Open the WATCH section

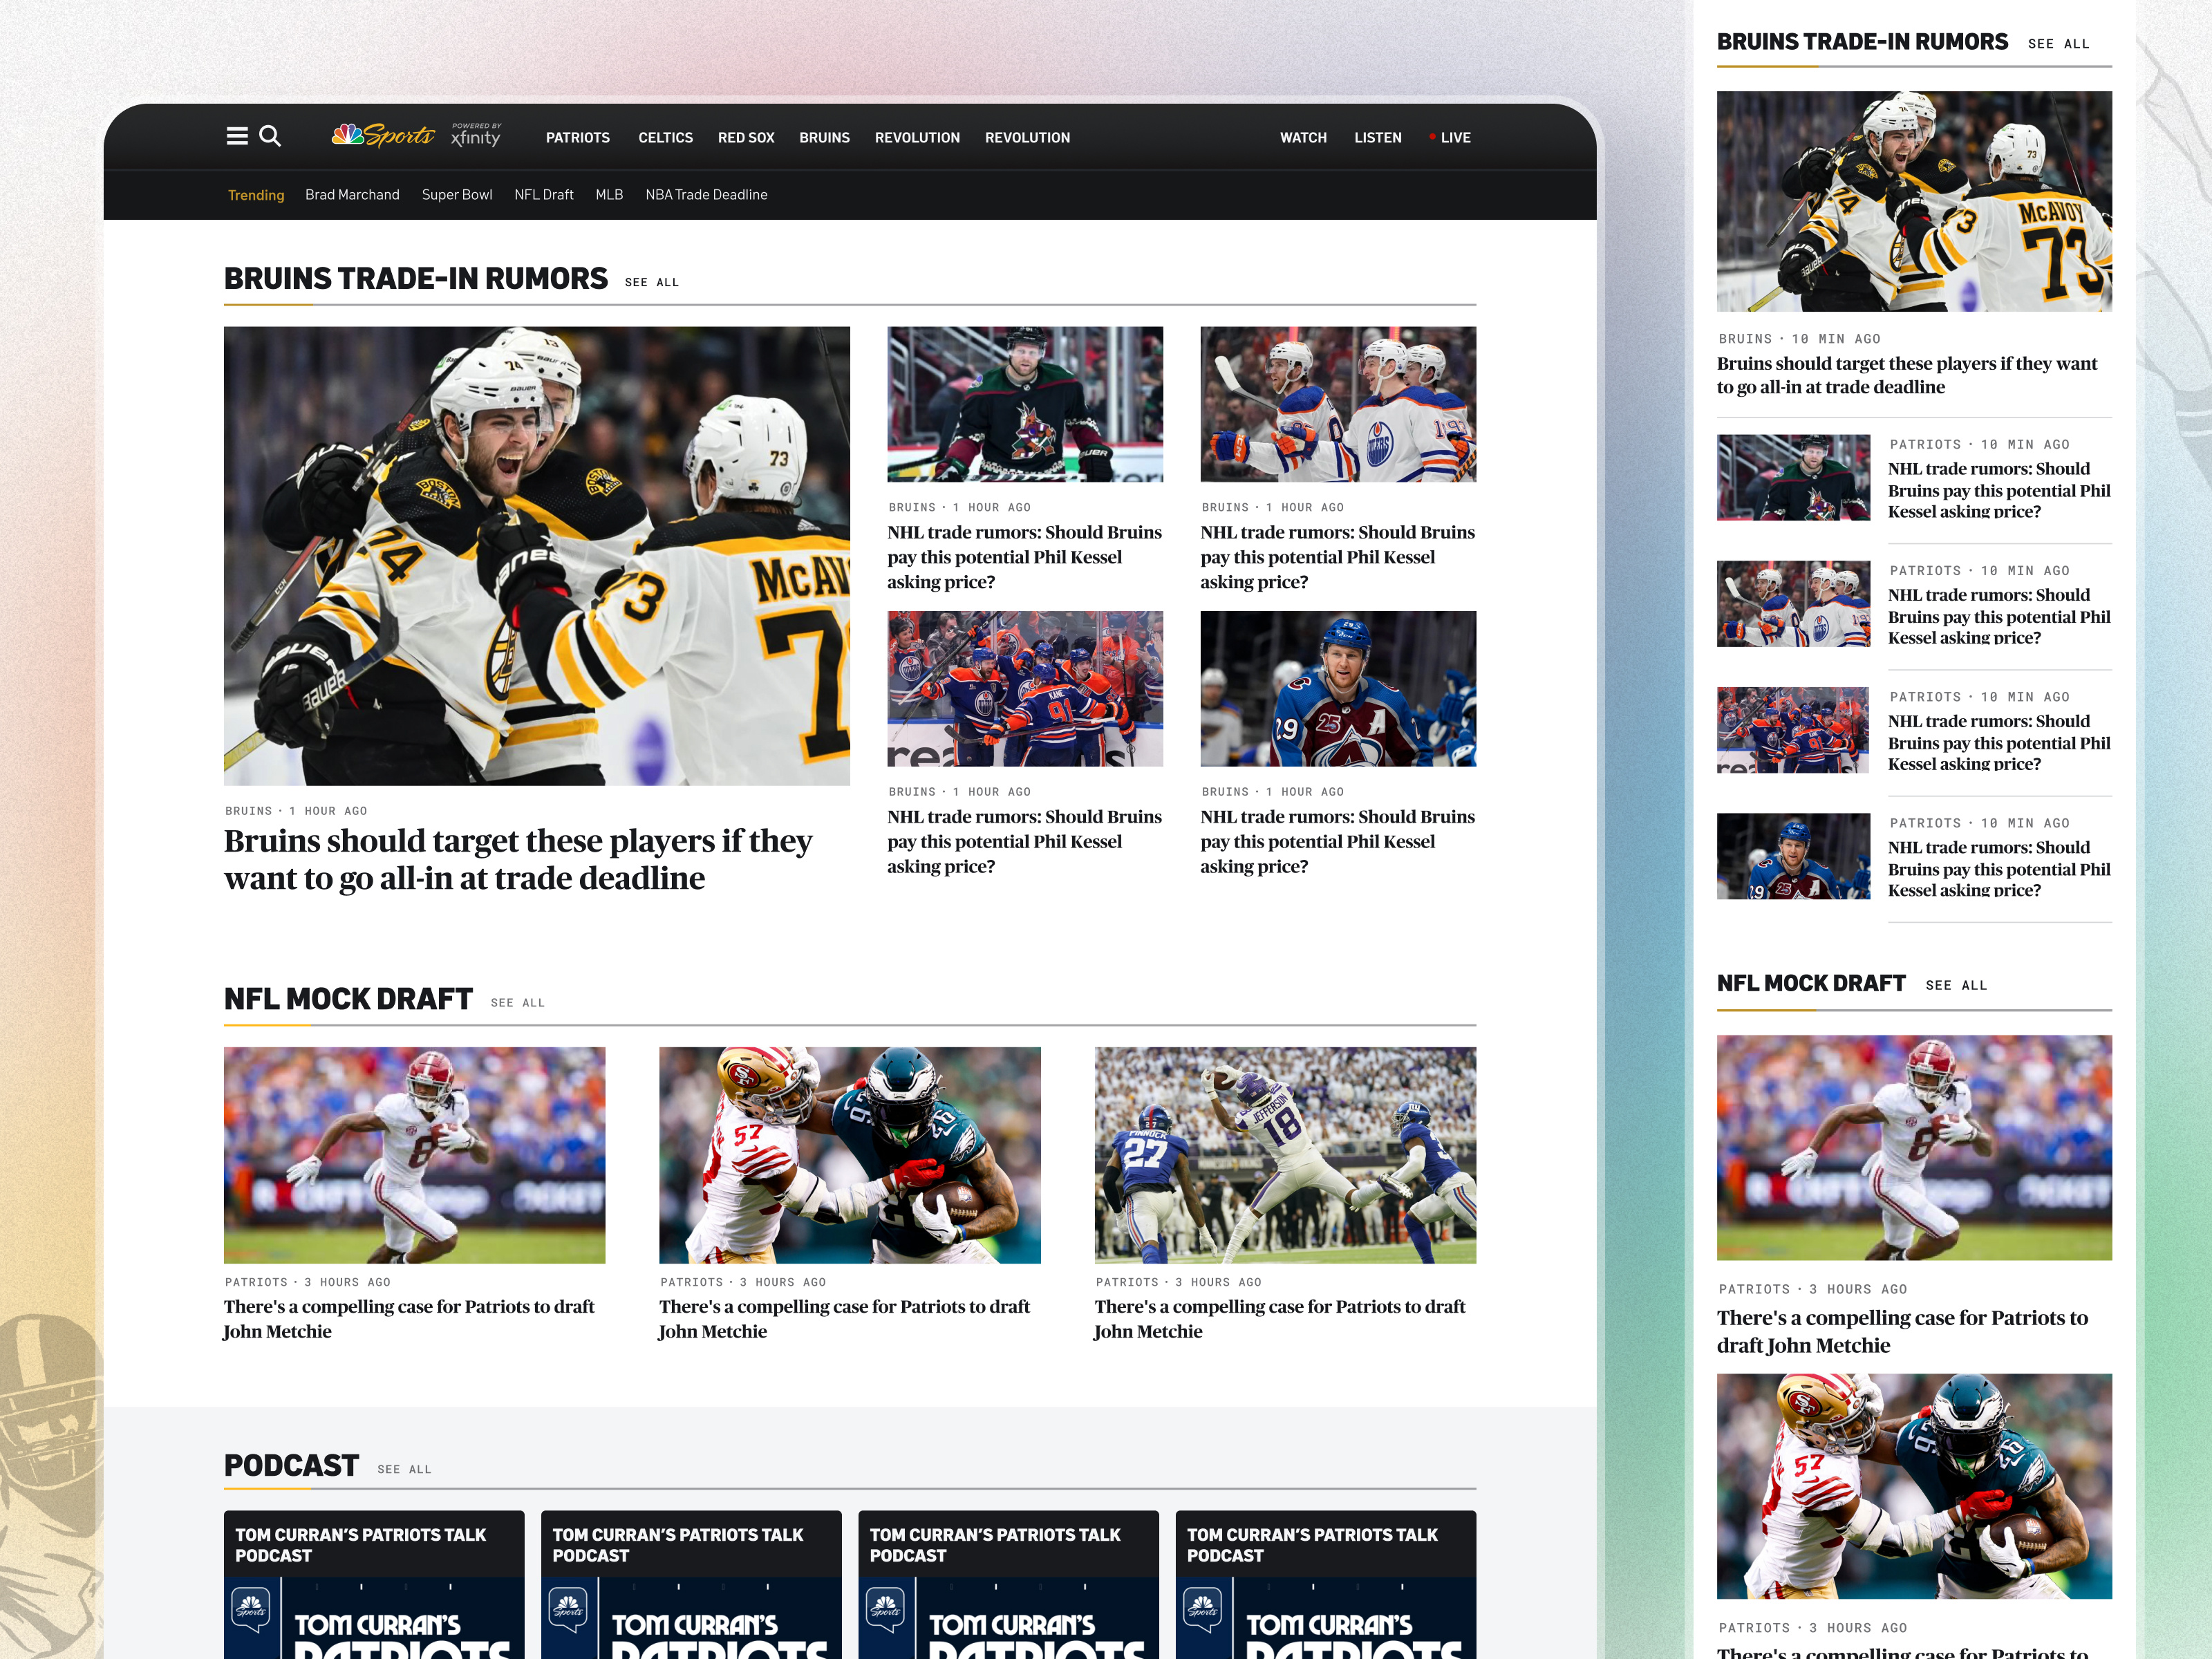[x=1302, y=137]
